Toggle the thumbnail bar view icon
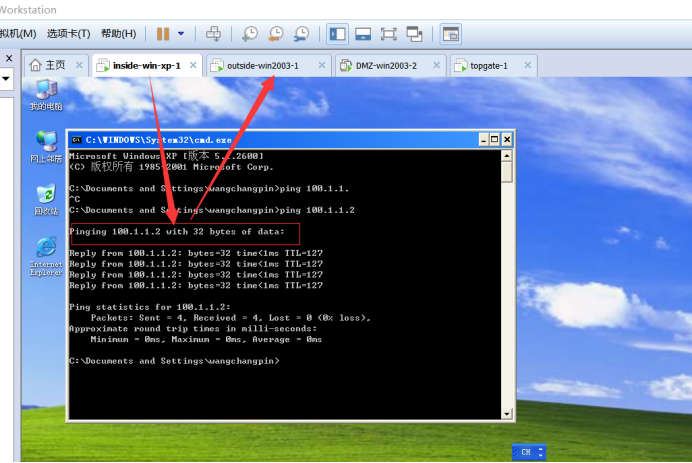The image size is (692, 463). (363, 34)
